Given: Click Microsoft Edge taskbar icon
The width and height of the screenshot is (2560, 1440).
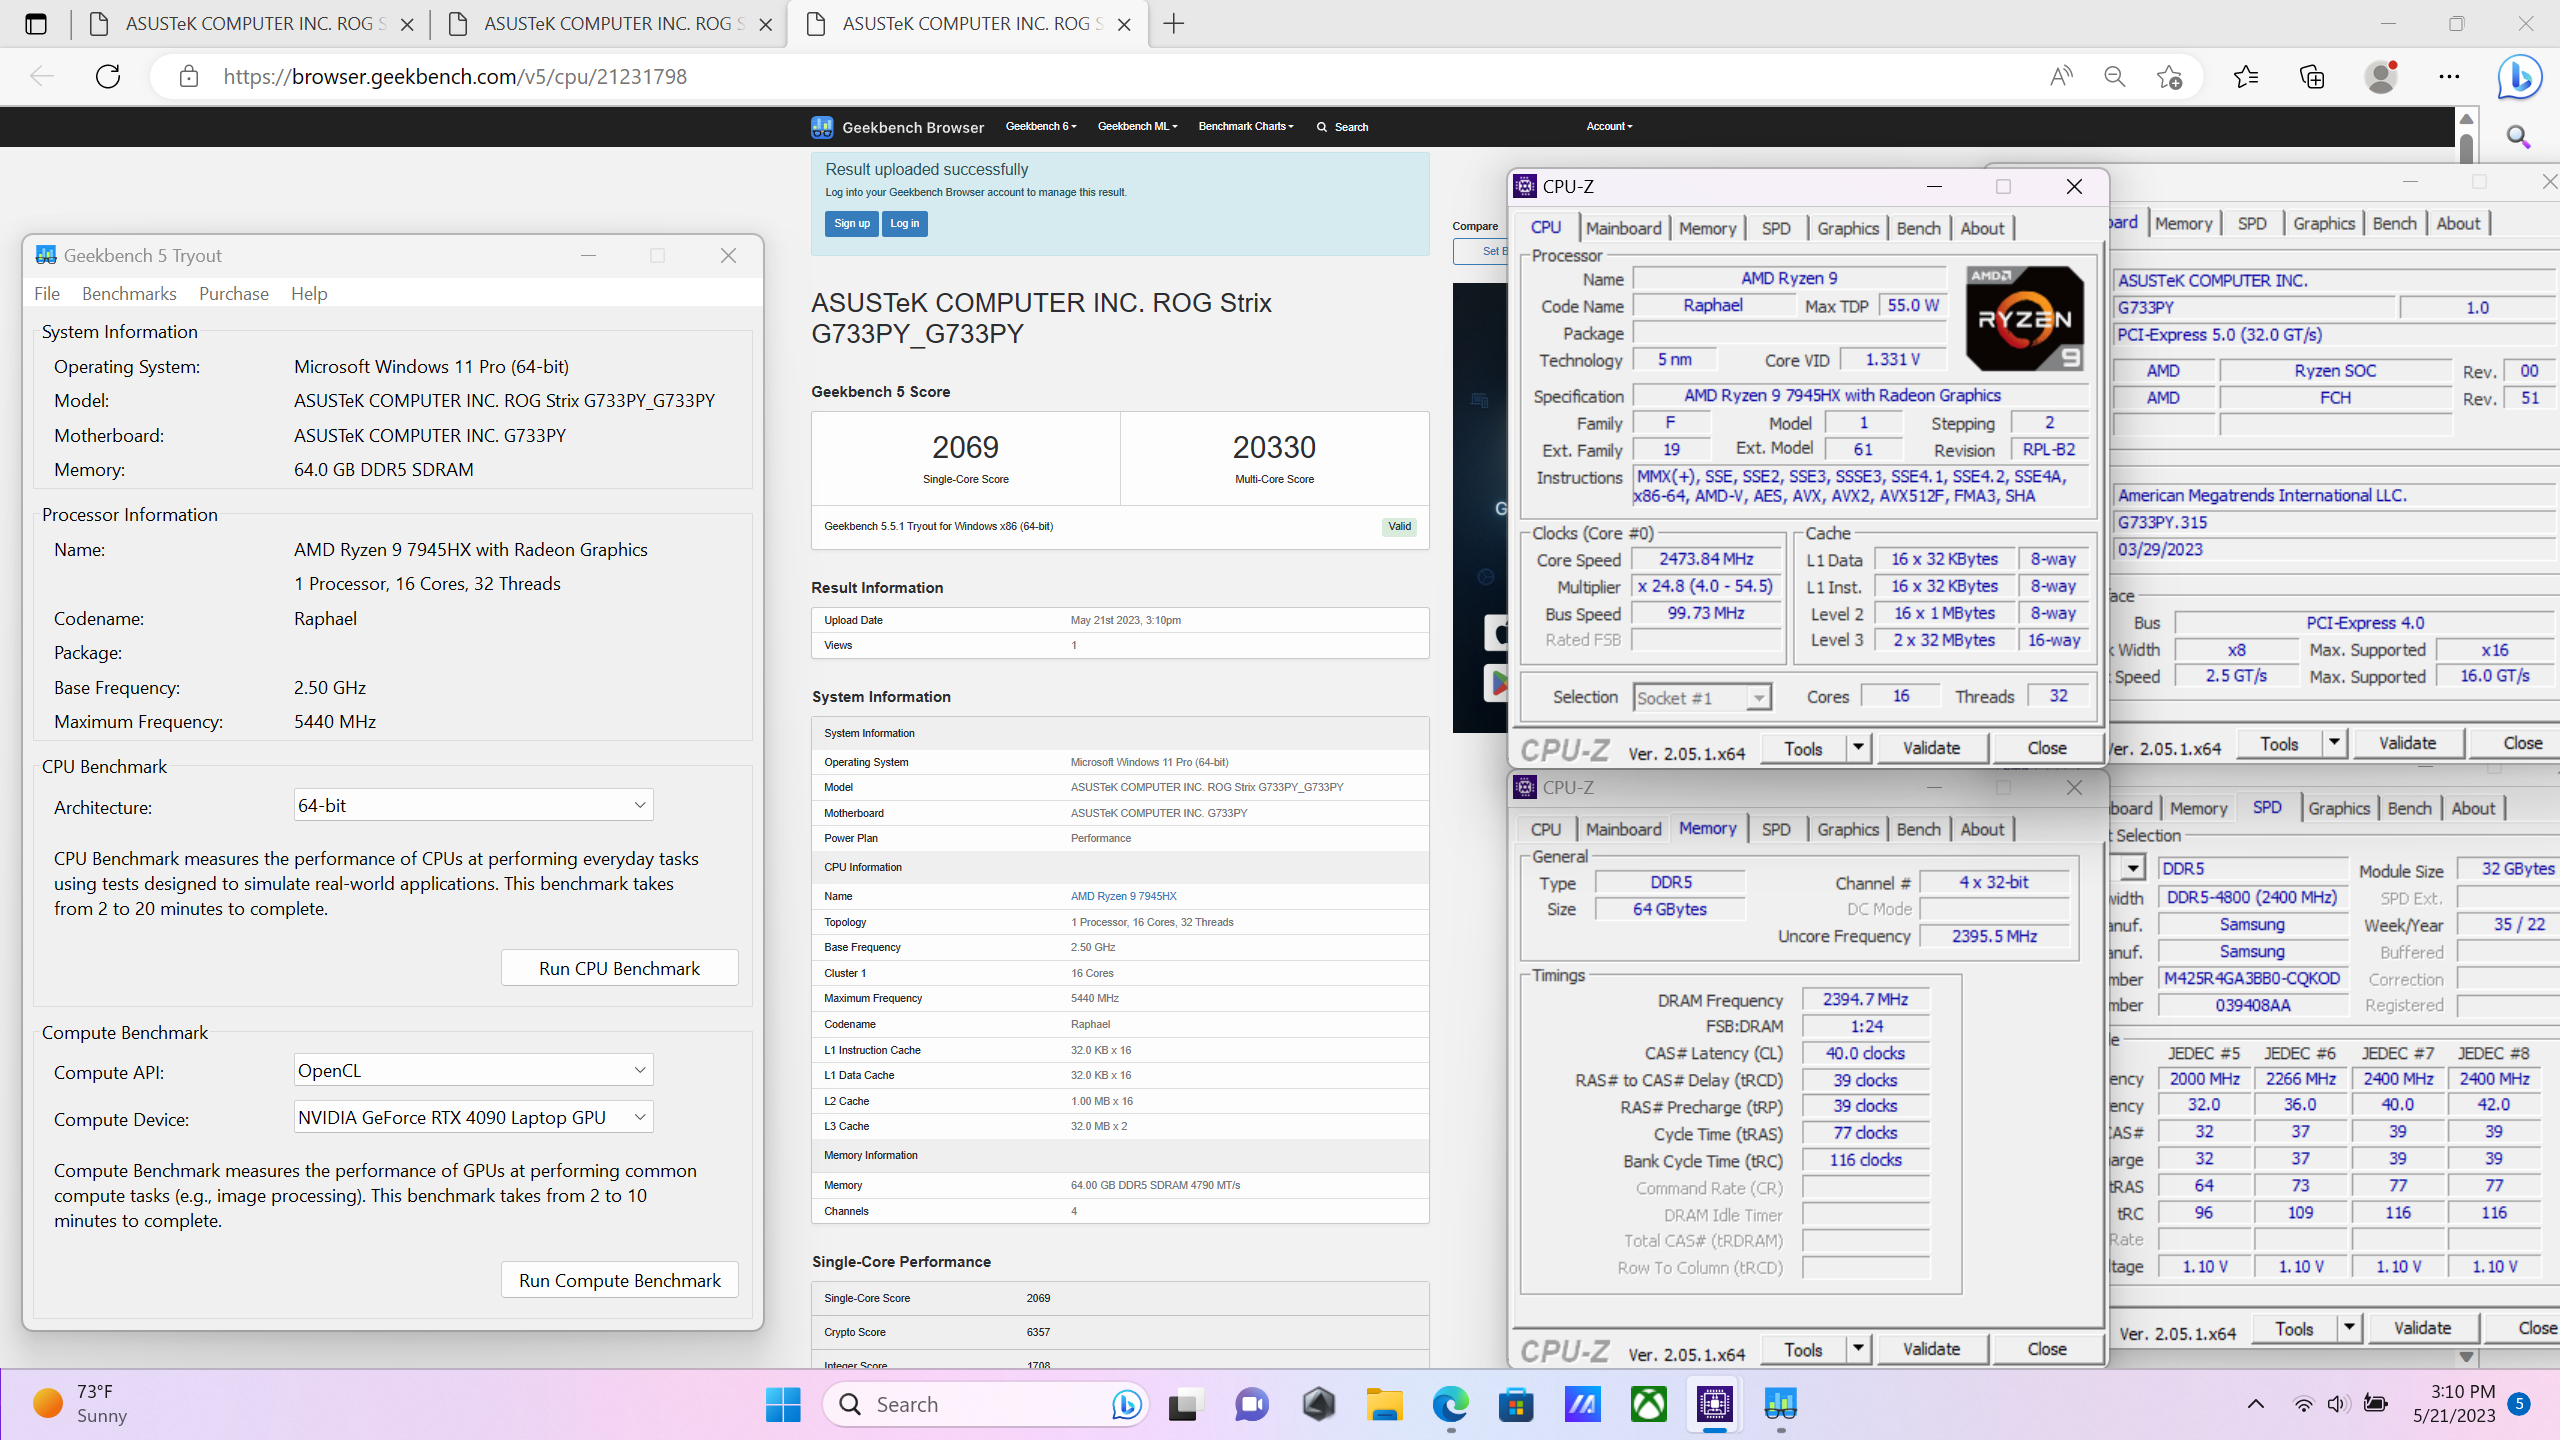Looking at the screenshot, I should point(1450,1404).
